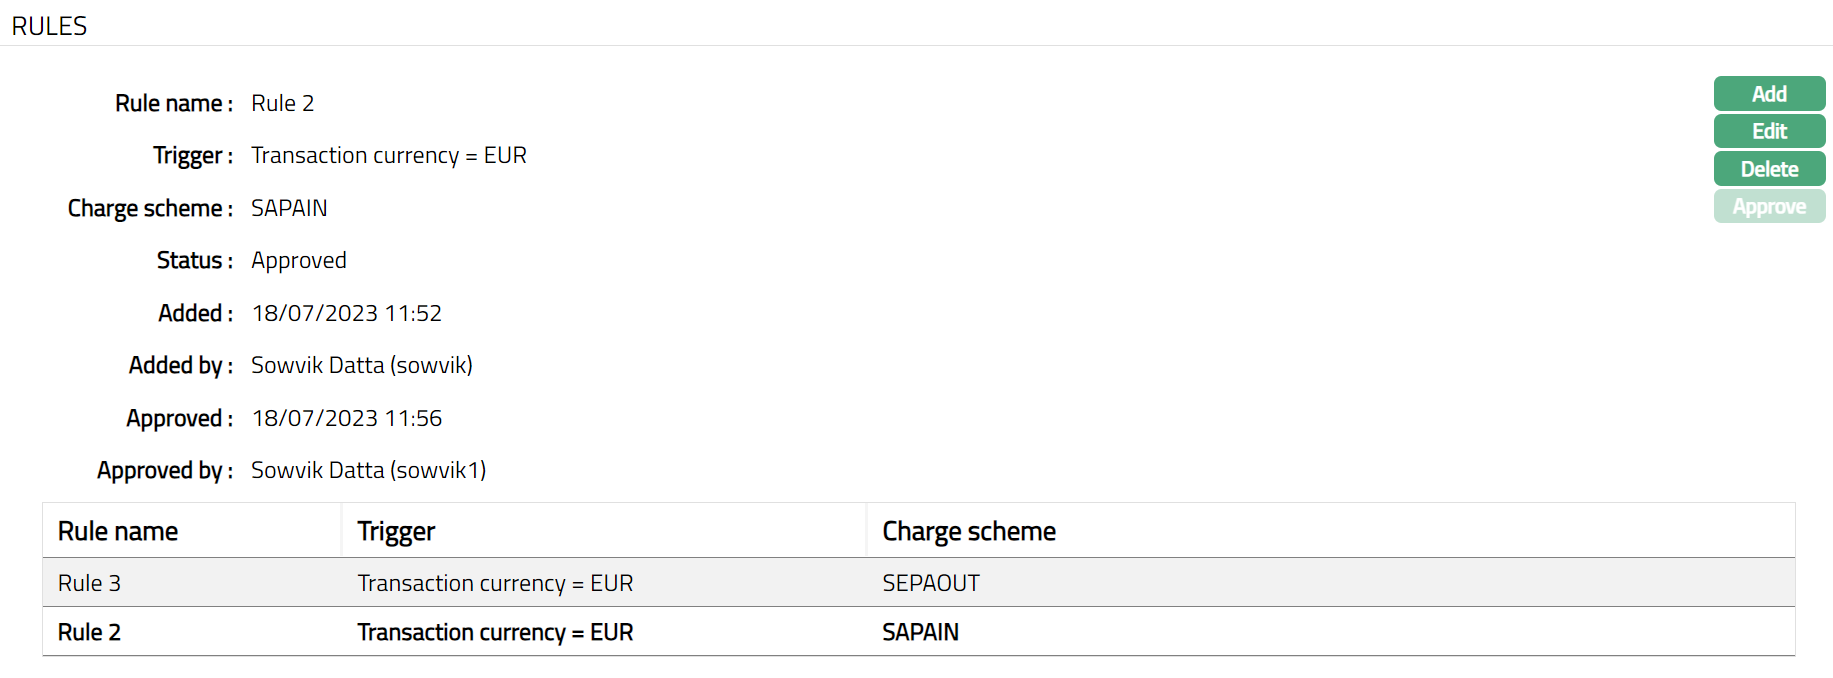
Task: Click the trigger cell of the Rule 3 row
Action: click(495, 583)
